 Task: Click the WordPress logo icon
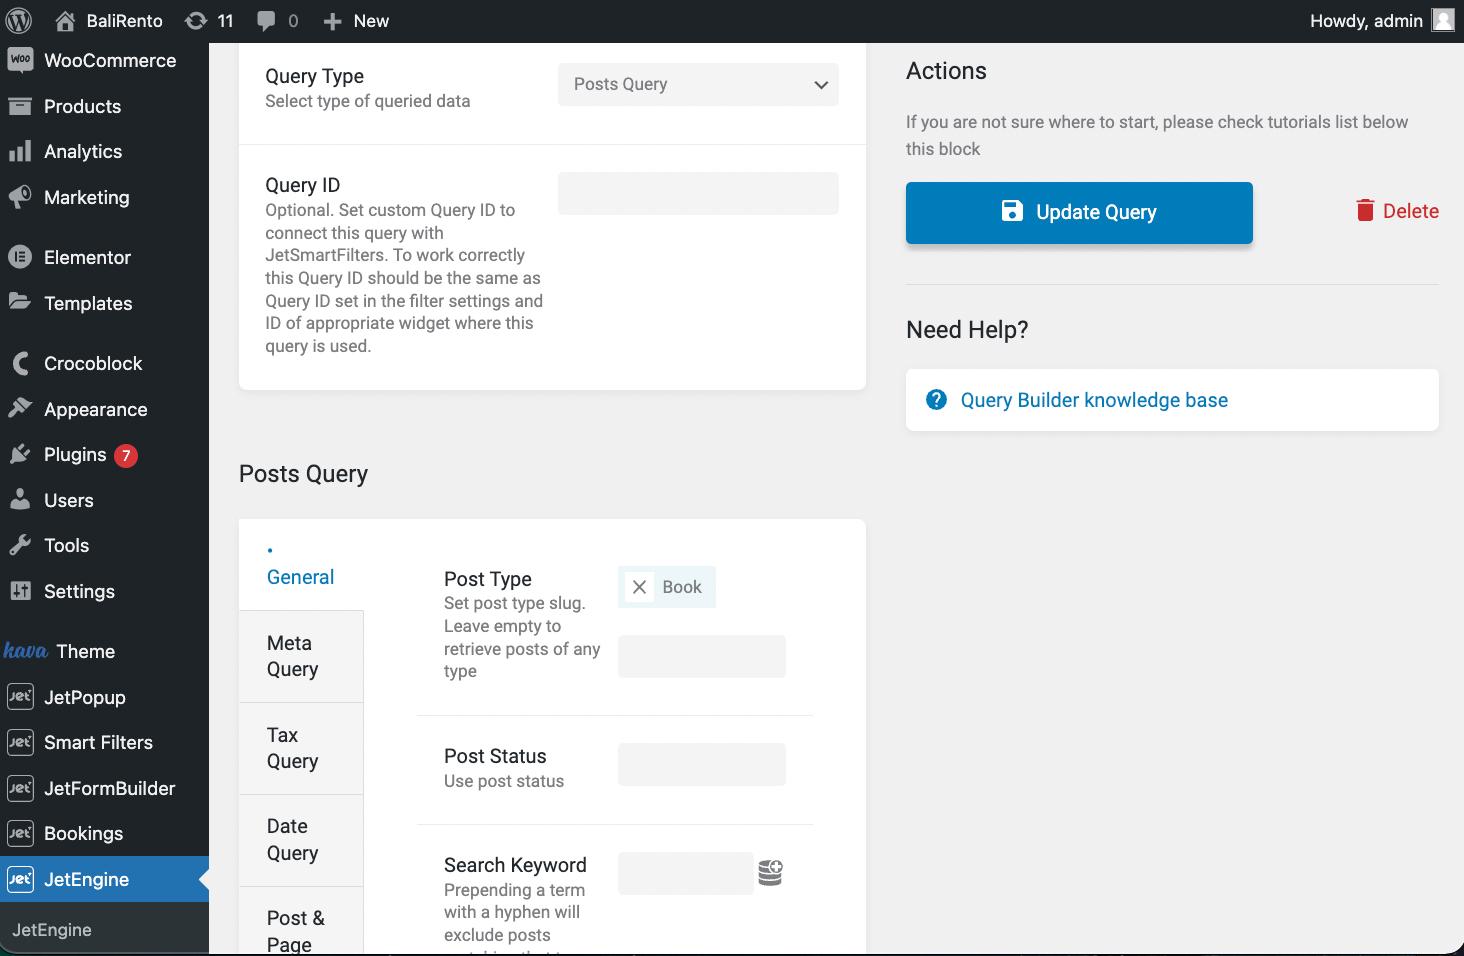tap(19, 20)
